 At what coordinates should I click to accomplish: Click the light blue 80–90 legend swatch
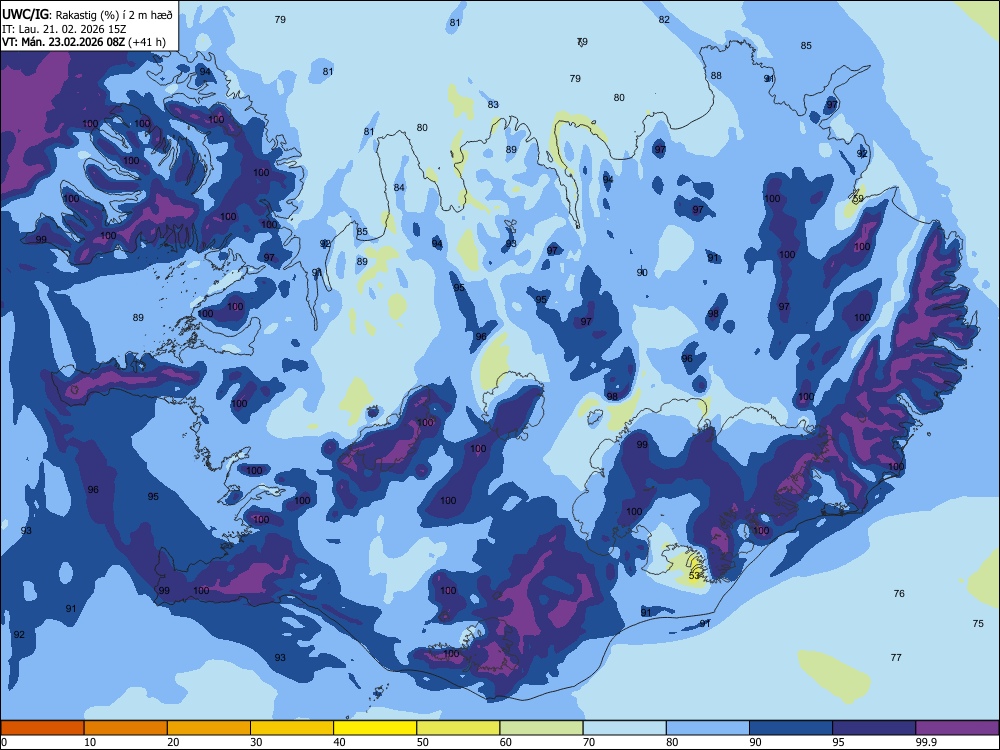[x=708, y=728]
